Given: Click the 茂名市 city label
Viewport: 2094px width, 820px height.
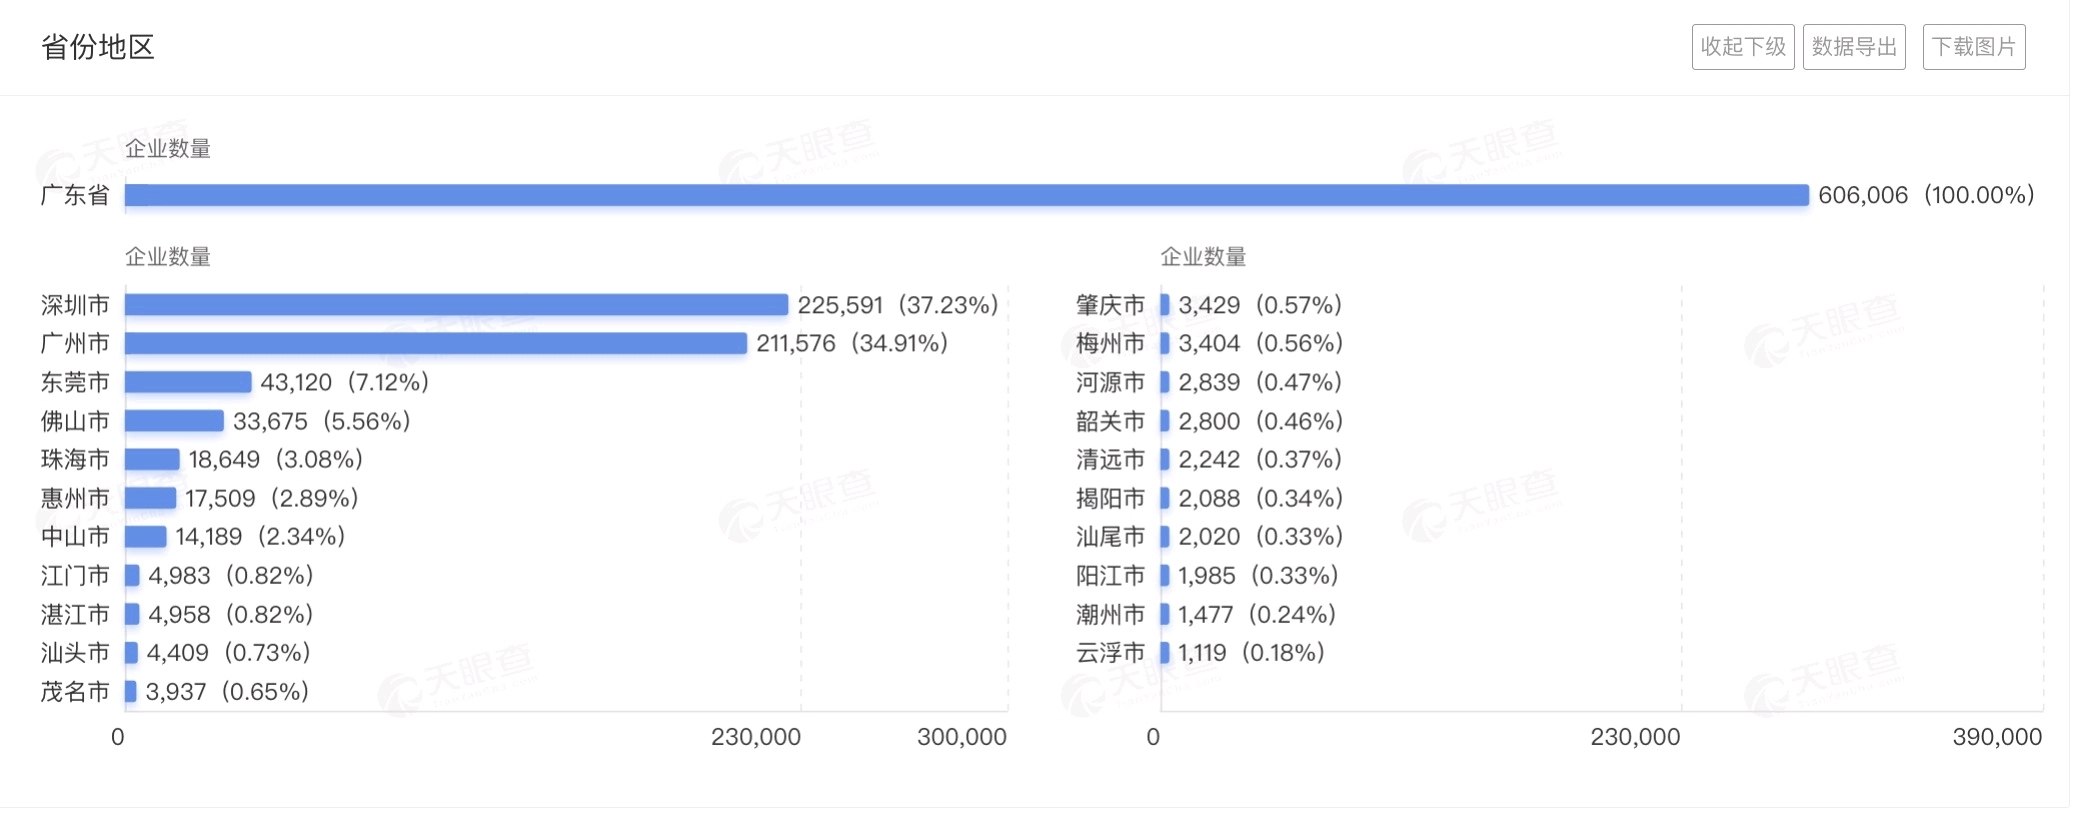Looking at the screenshot, I should (75, 692).
